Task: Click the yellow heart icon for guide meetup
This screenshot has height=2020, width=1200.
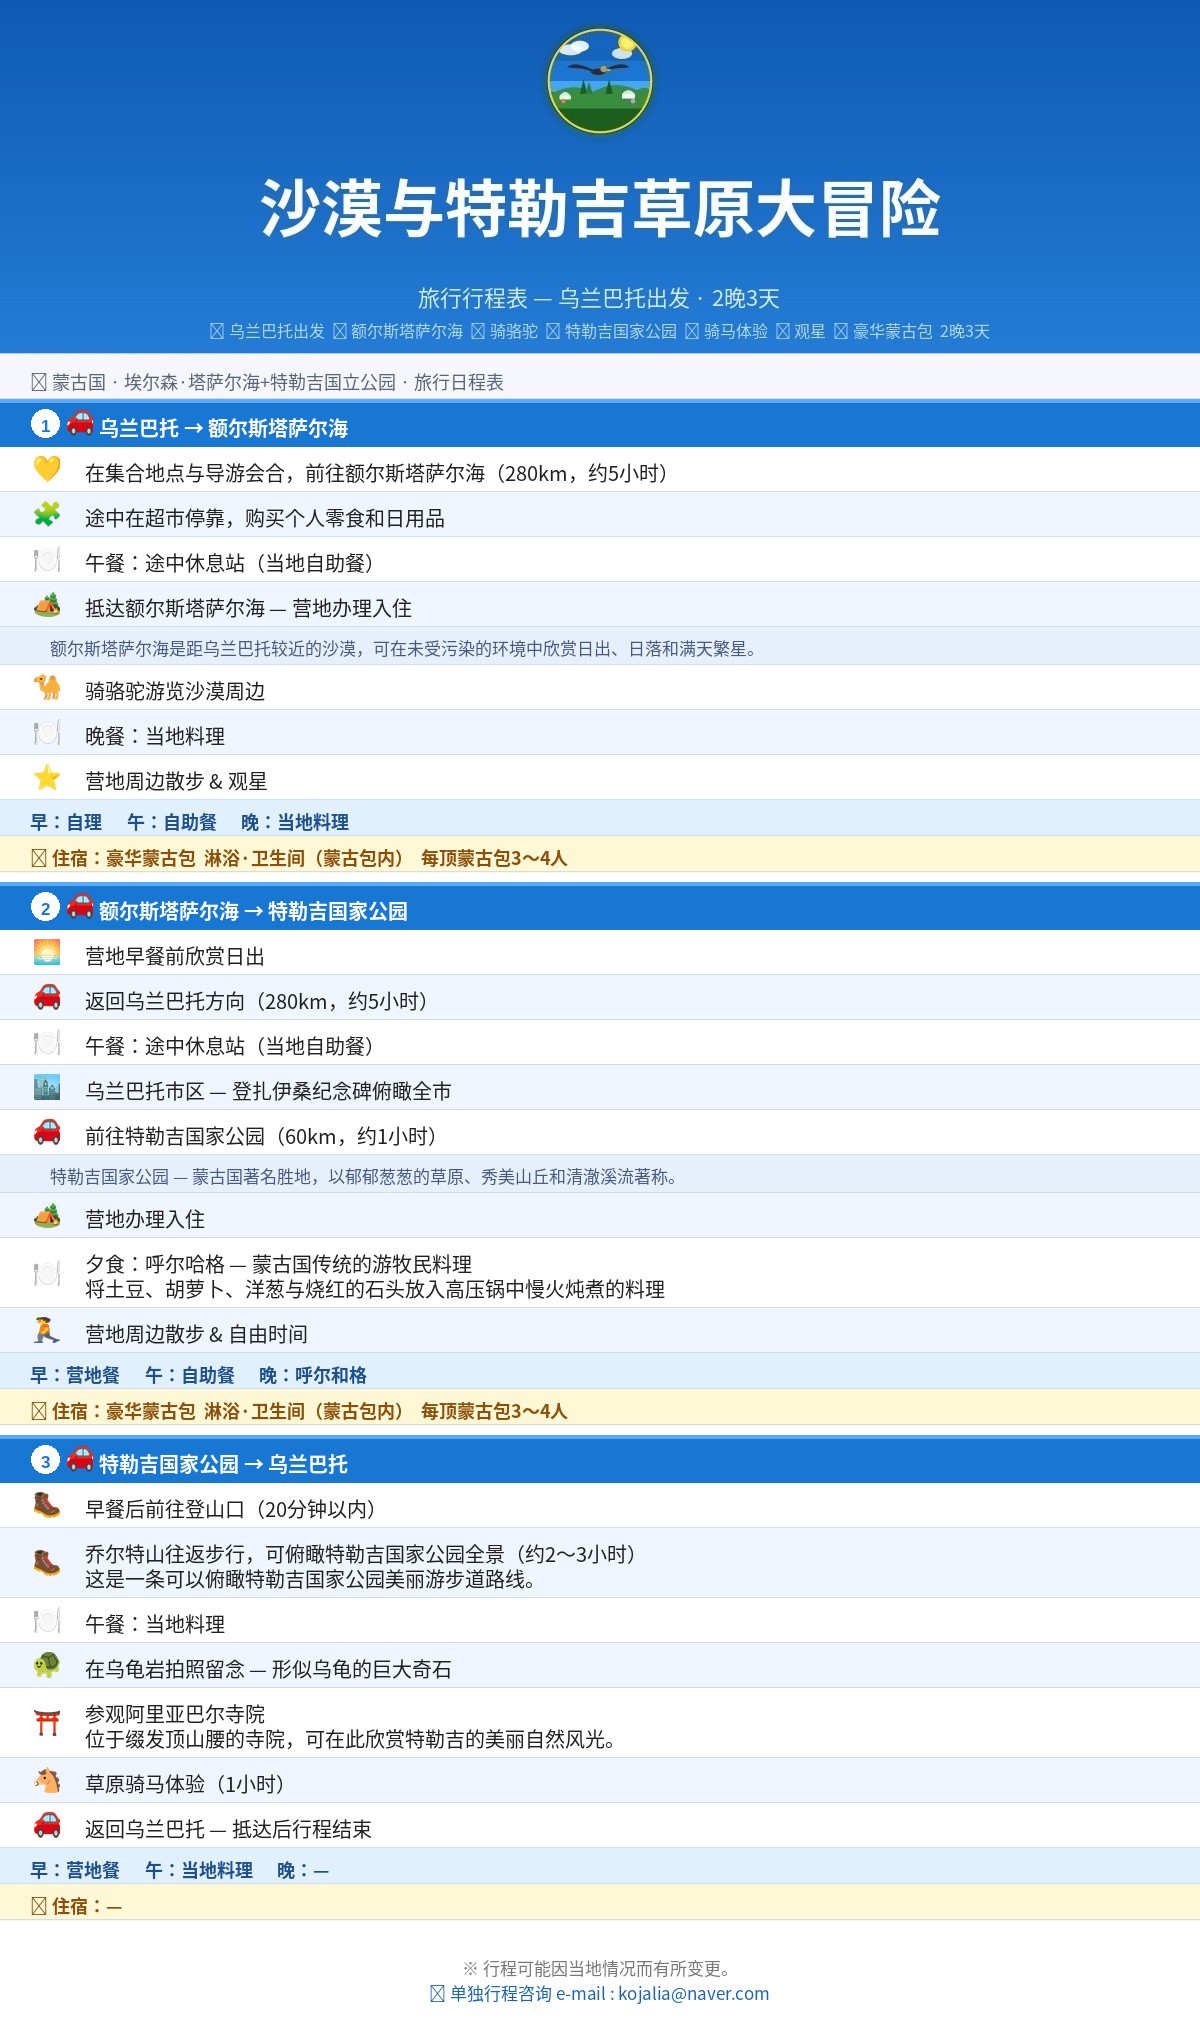Action: click(47, 469)
